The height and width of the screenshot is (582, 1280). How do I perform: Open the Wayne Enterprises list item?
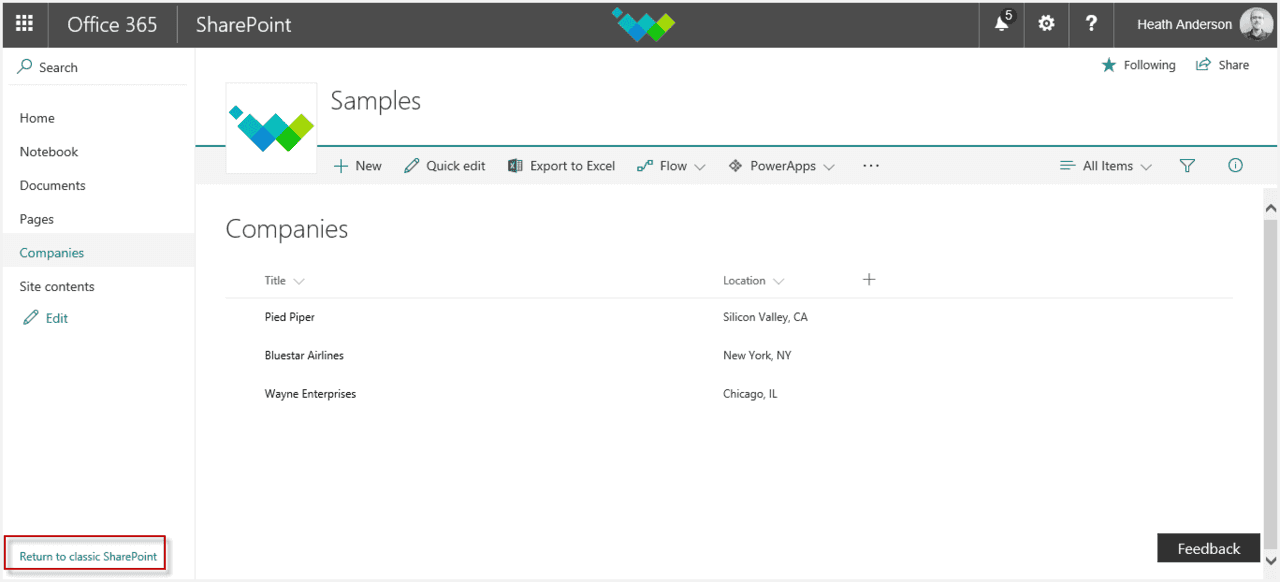click(310, 393)
